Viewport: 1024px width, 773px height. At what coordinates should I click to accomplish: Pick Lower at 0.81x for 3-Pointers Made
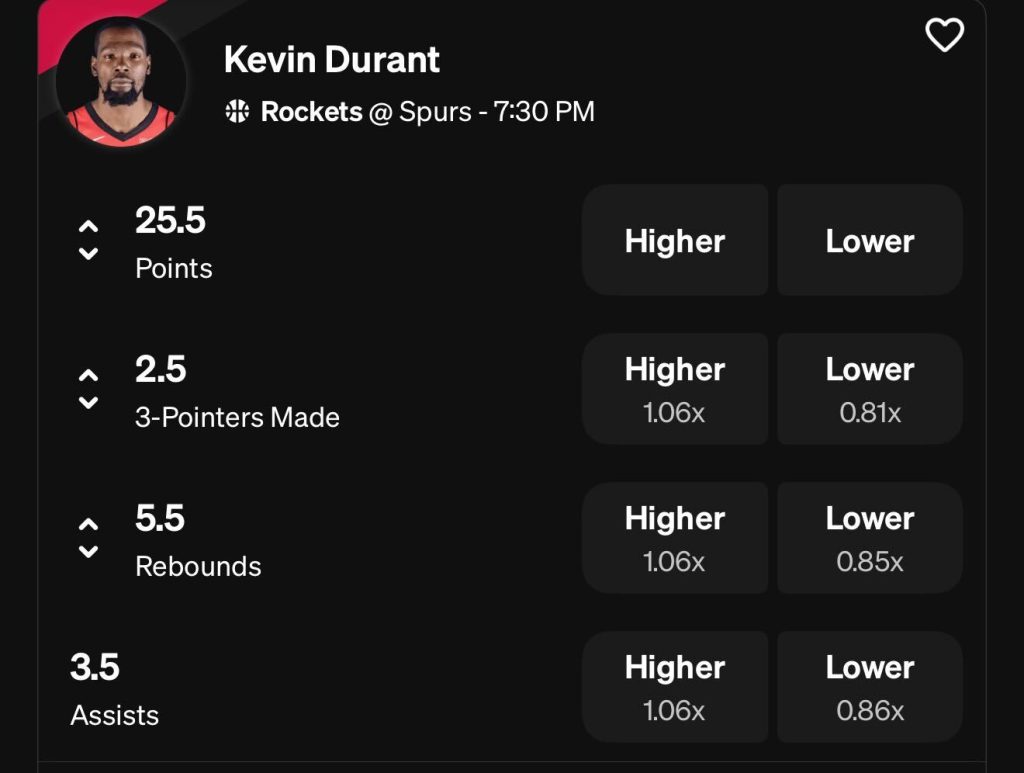point(868,388)
